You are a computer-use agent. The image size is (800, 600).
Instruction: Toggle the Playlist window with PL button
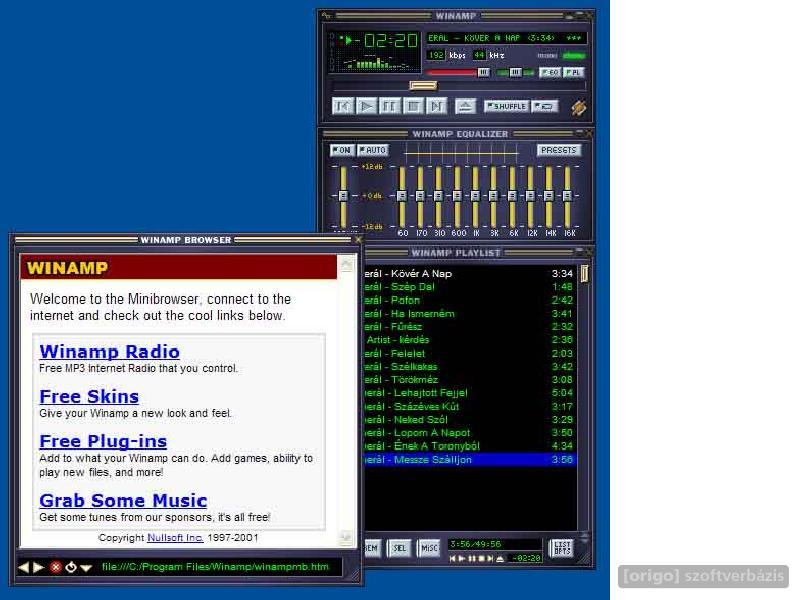click(x=573, y=72)
